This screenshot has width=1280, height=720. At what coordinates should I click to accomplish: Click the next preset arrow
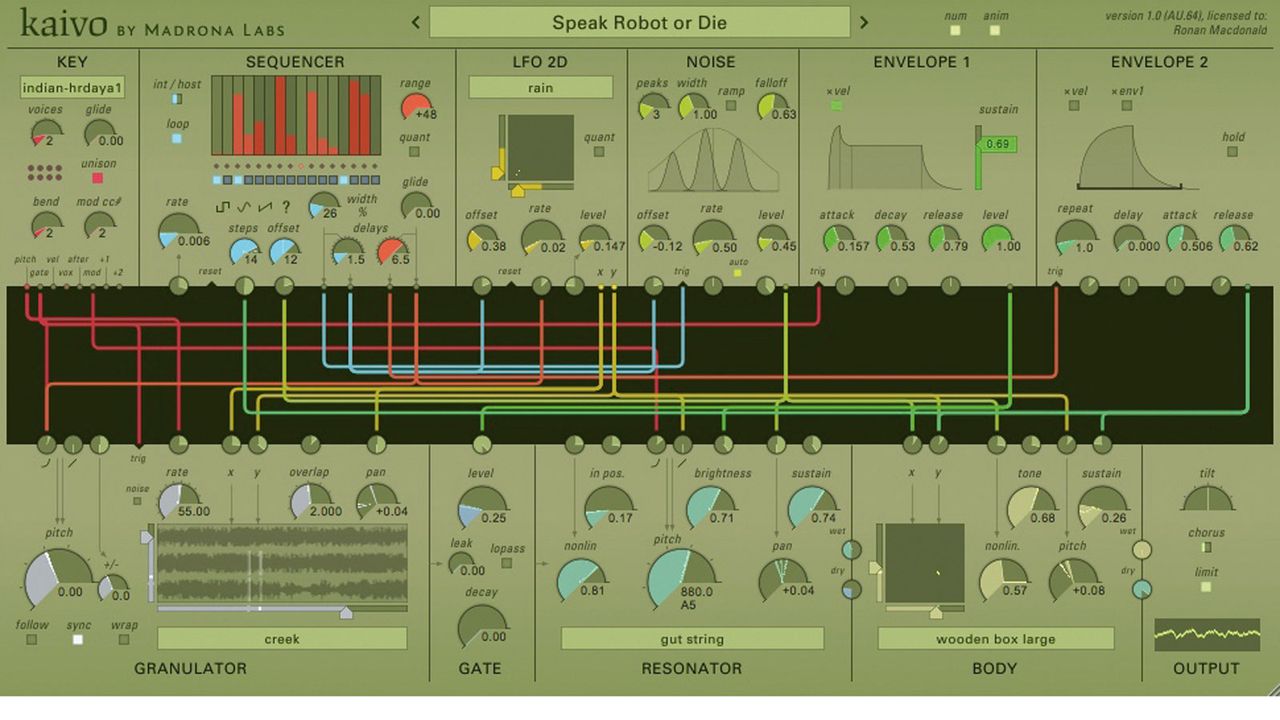coord(865,22)
